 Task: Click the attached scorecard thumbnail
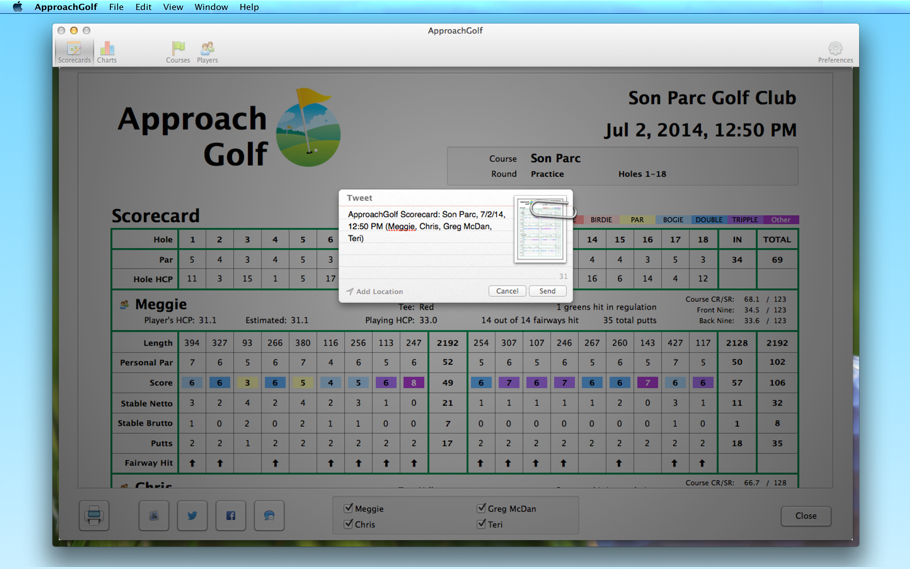coord(541,231)
